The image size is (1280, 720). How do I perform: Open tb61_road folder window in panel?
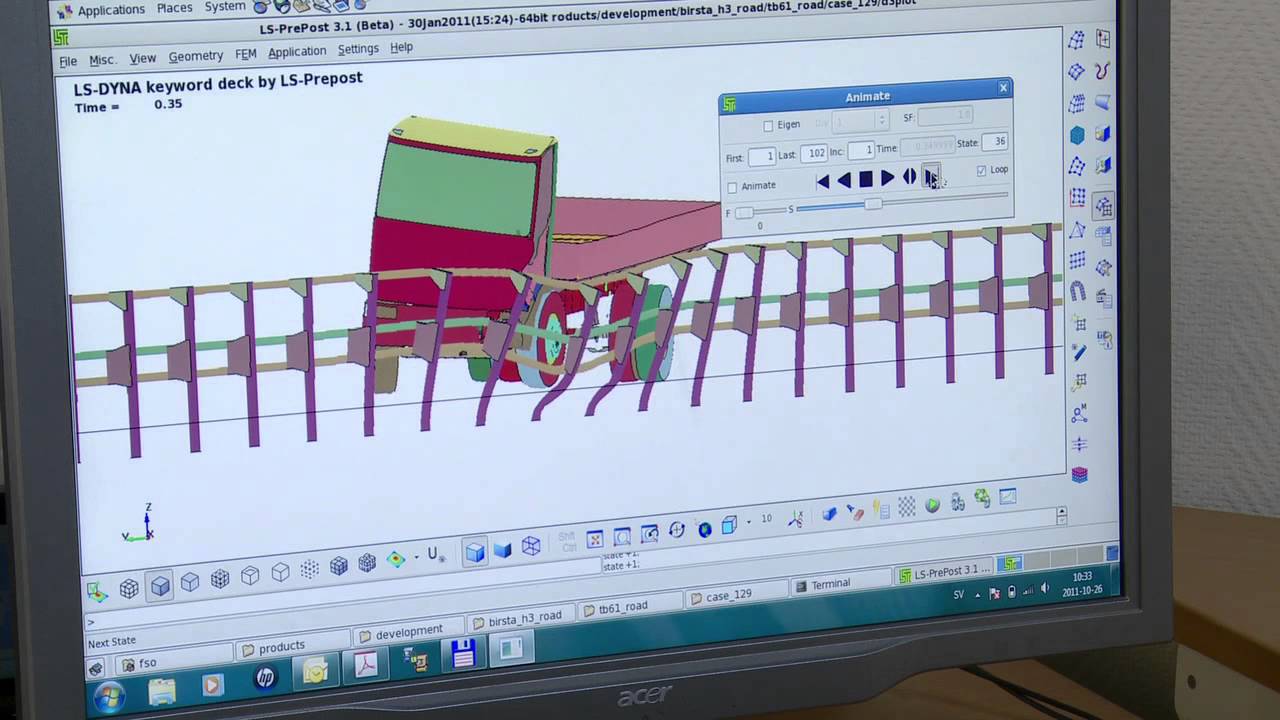[628, 607]
